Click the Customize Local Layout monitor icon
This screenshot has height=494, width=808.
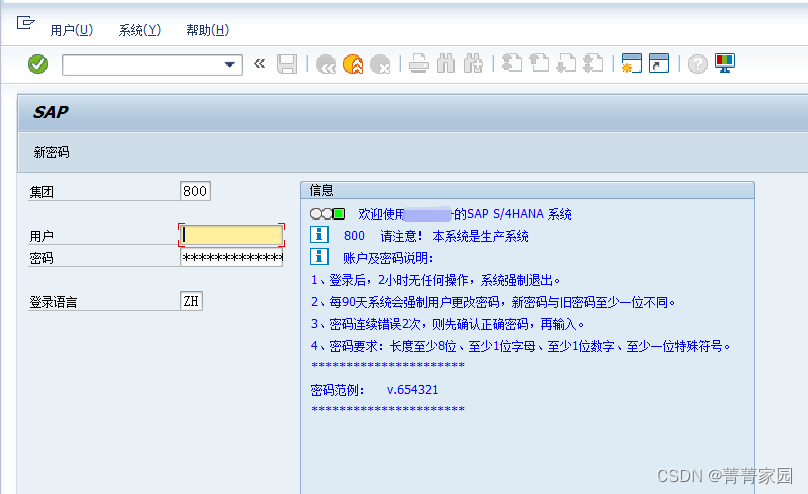tap(725, 63)
